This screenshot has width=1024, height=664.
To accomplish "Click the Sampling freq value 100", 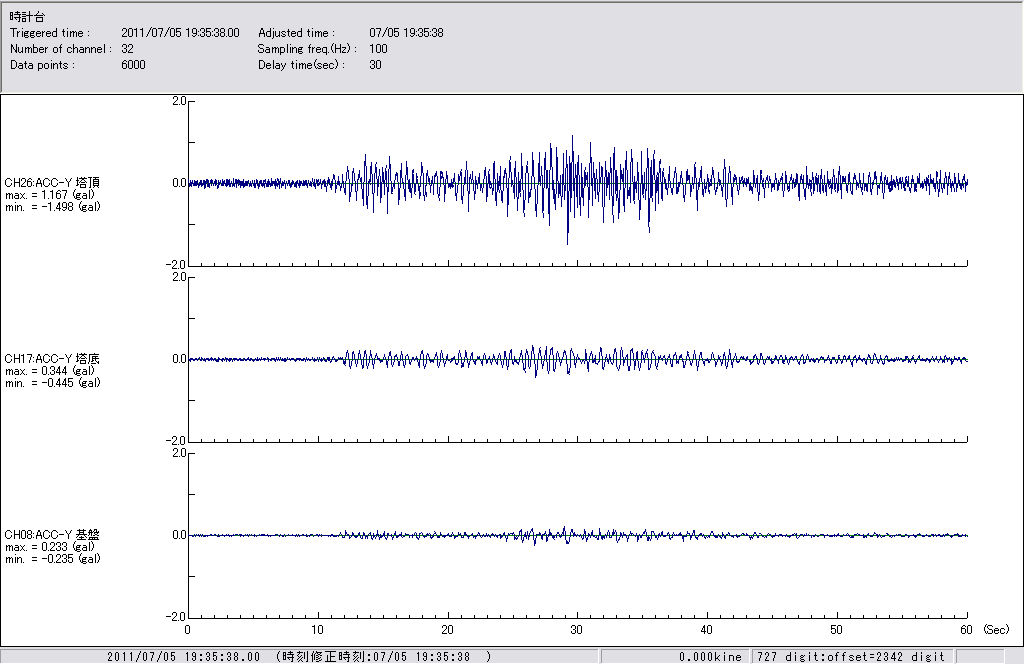I will point(378,49).
